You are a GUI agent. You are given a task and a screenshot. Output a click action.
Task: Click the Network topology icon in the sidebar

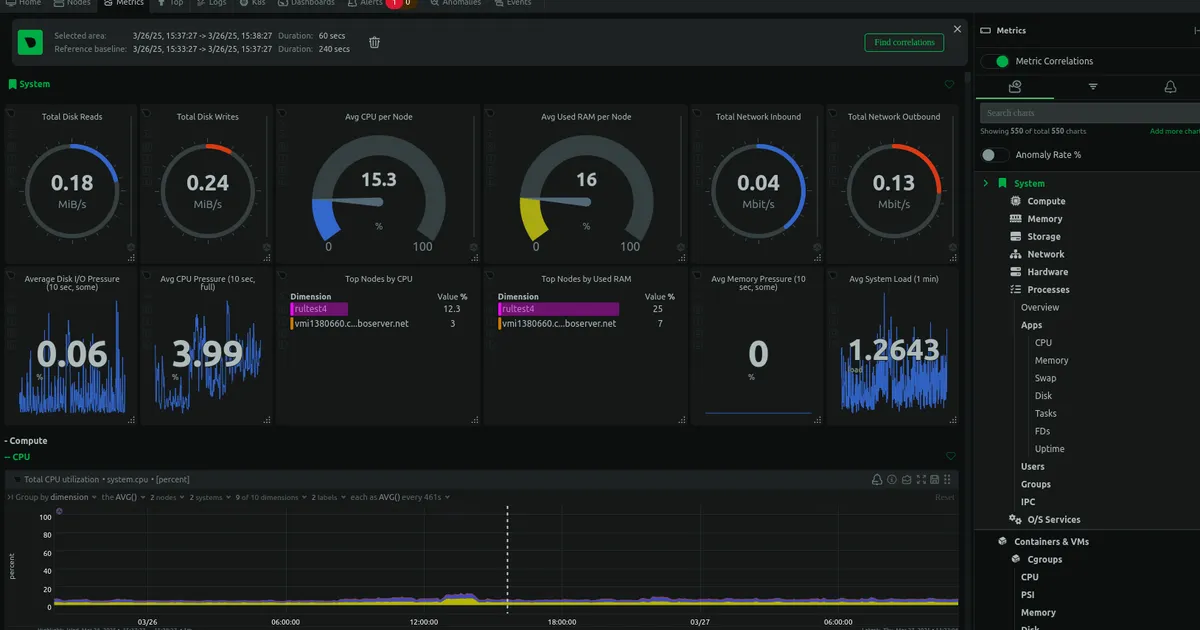tap(1015, 254)
